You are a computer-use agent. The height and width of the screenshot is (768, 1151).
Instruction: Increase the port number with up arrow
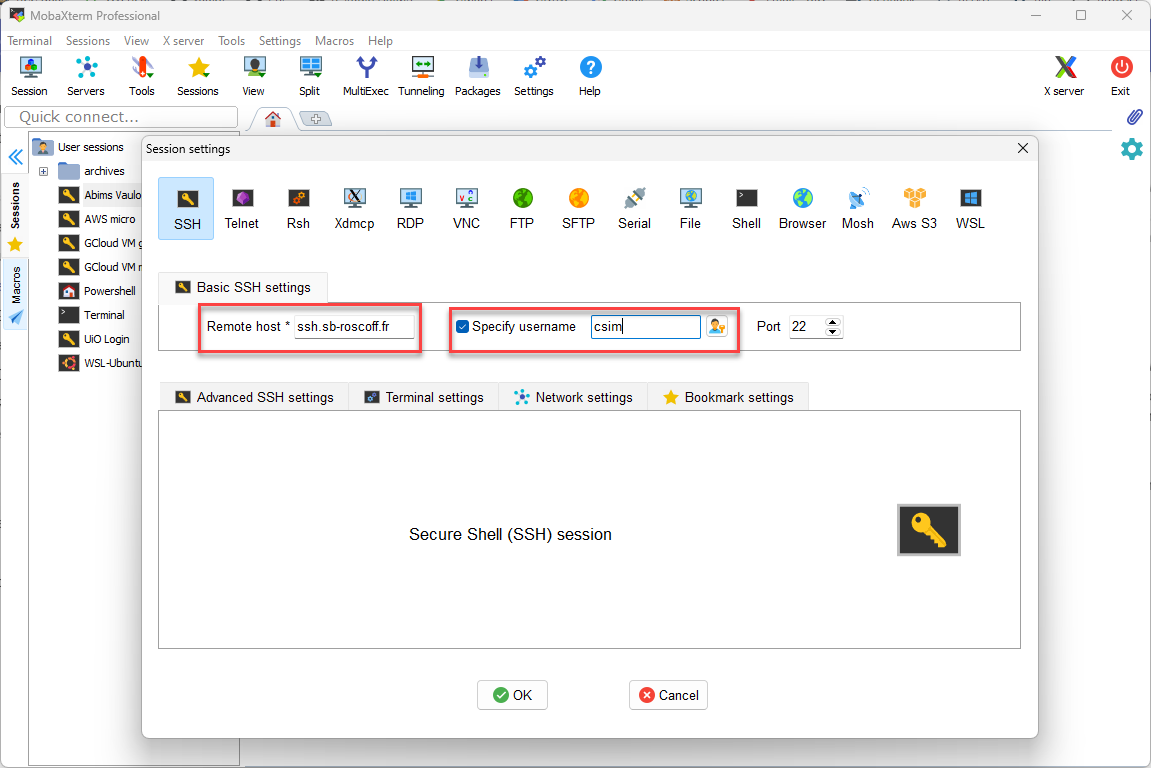pyautogui.click(x=834, y=321)
